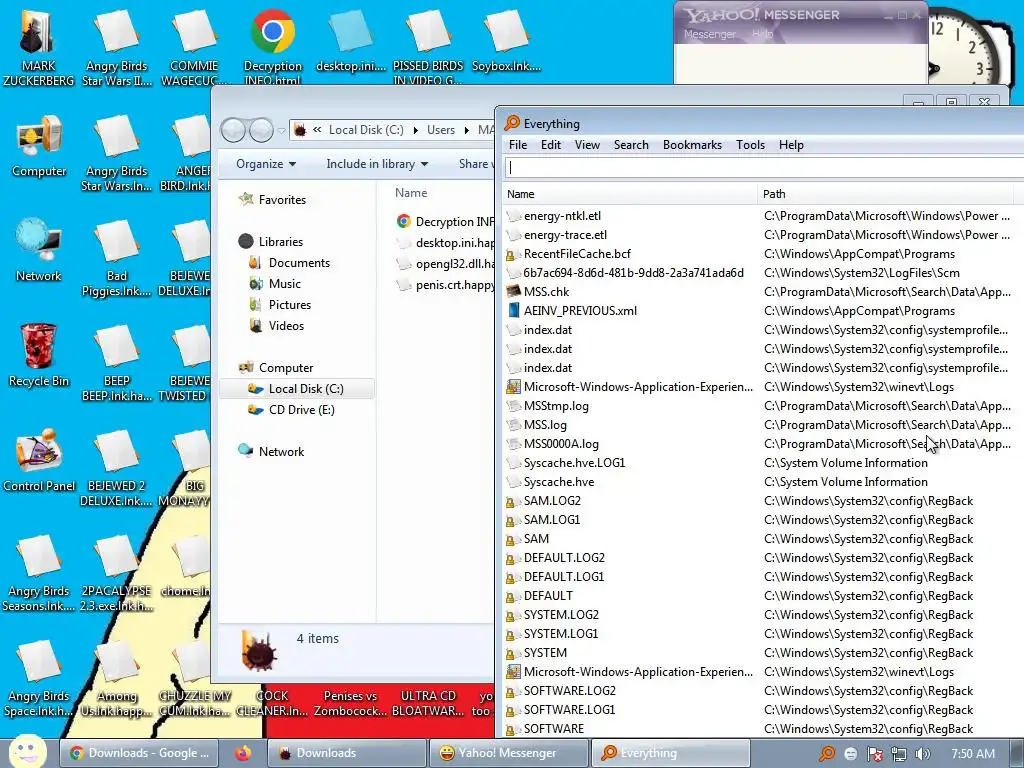Sort Everything results by Name column

pos(630,194)
